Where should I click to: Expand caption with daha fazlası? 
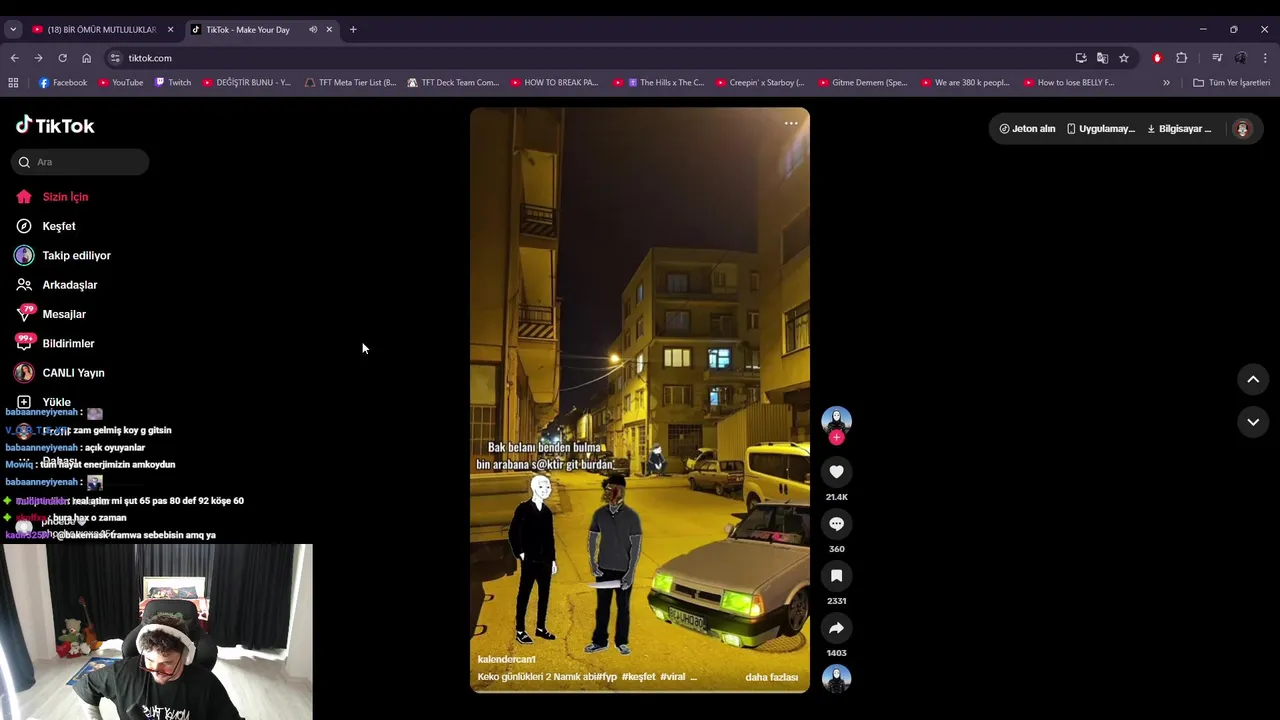(x=771, y=677)
